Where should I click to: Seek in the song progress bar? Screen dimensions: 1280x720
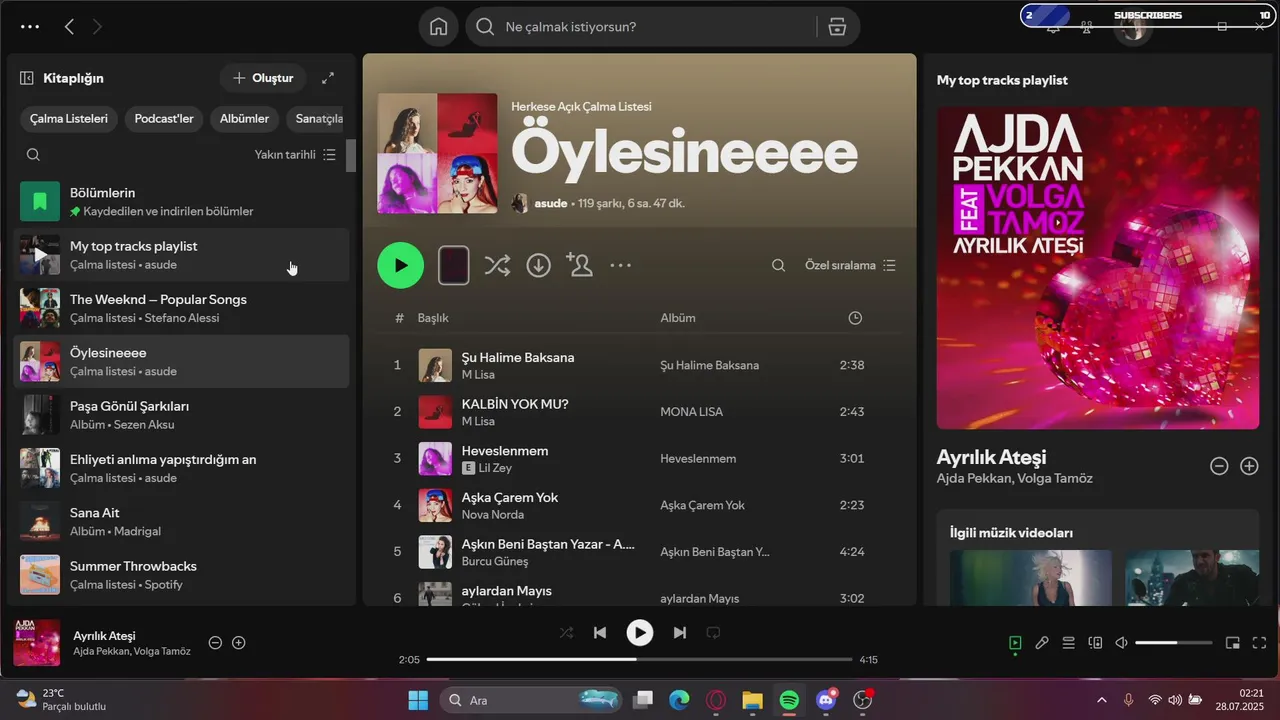coord(640,659)
